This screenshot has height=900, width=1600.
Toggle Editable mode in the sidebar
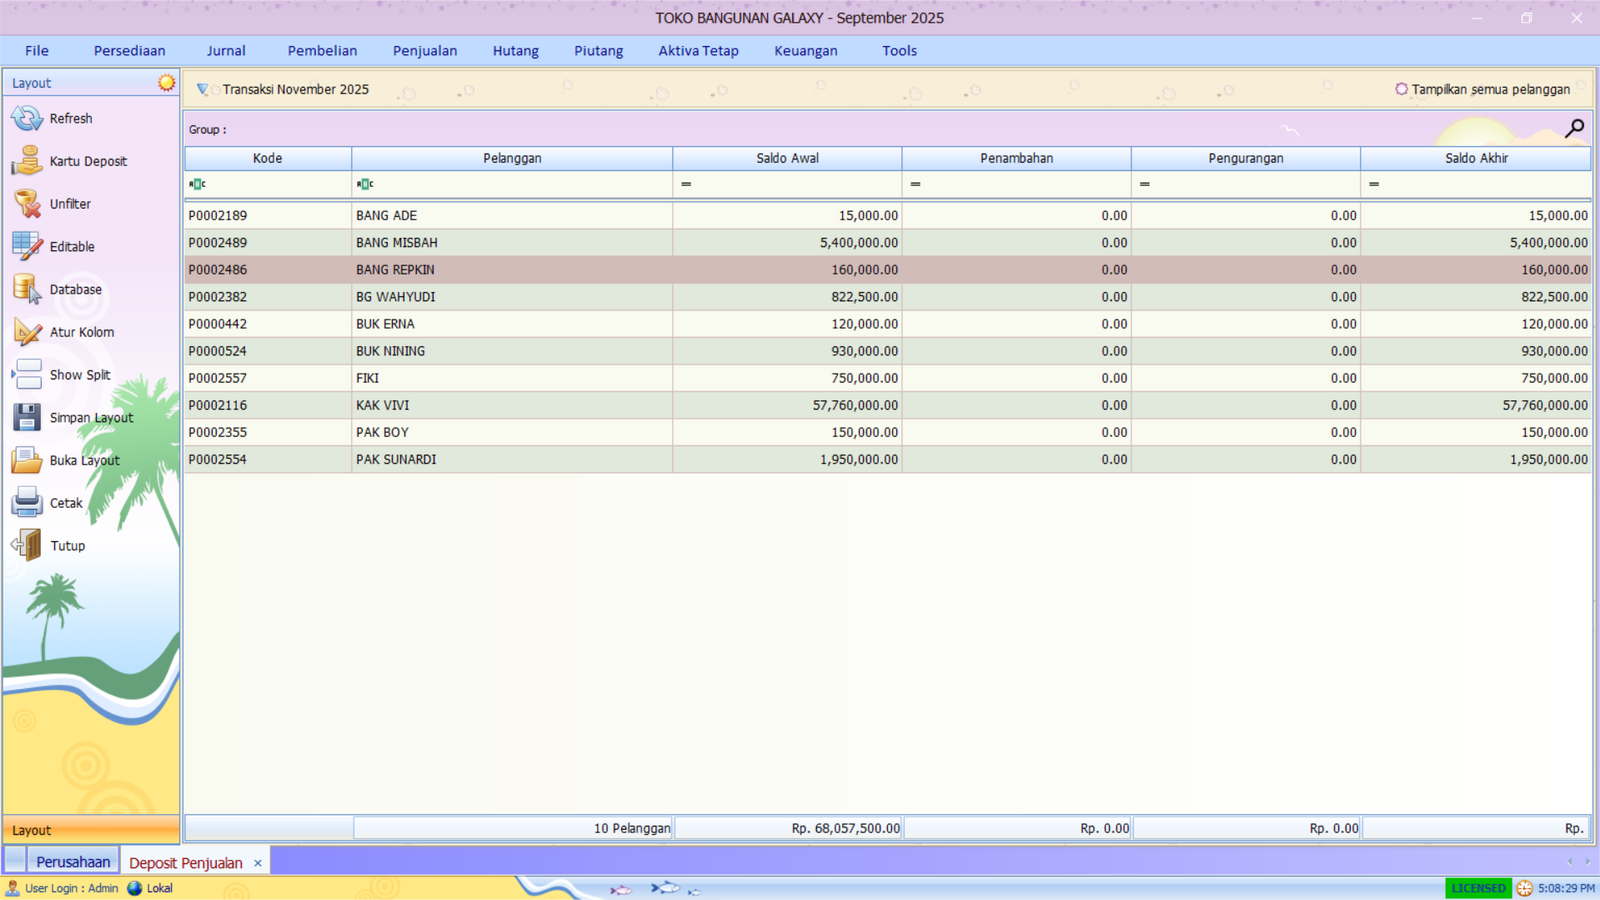[24, 246]
